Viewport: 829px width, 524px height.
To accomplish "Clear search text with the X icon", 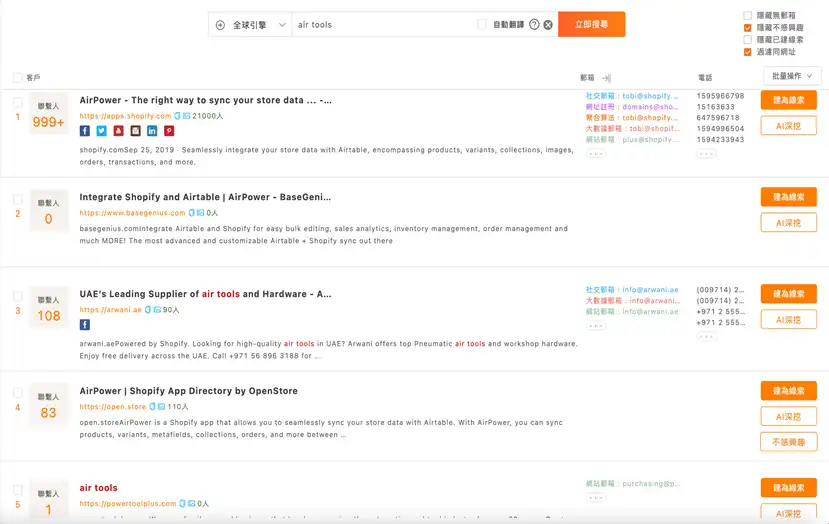I will point(548,25).
